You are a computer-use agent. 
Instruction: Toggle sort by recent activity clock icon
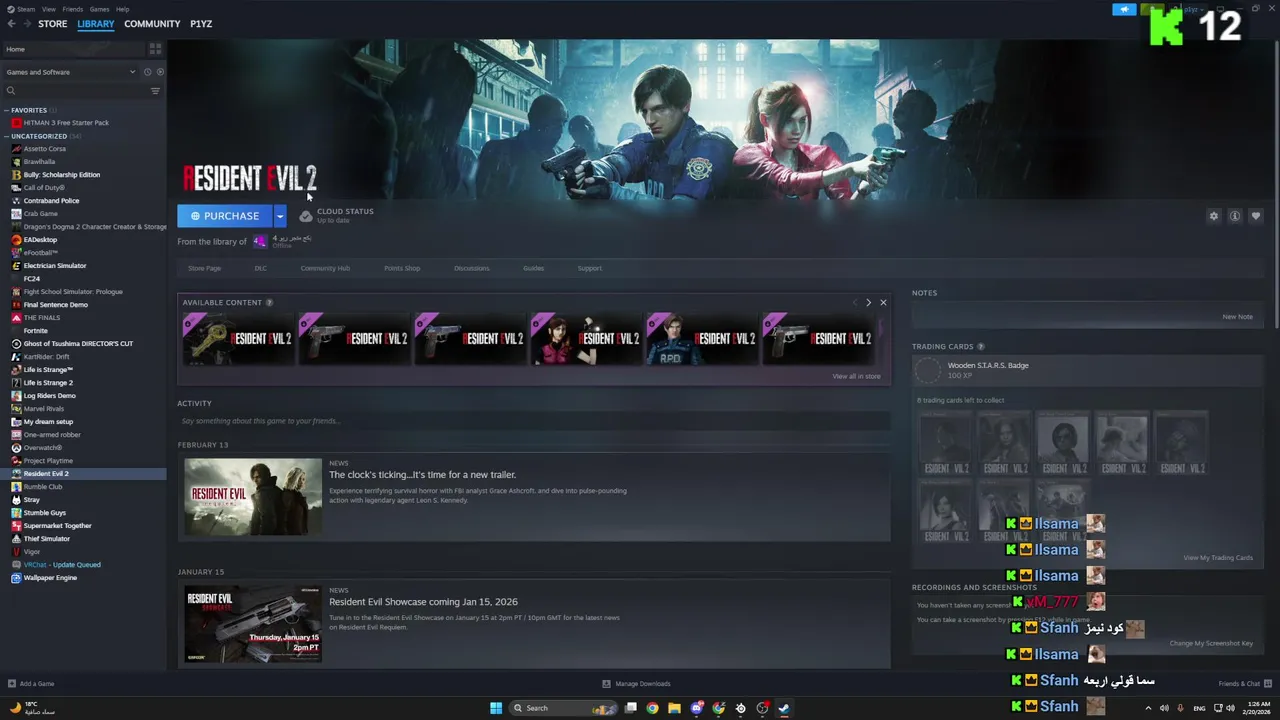coord(147,72)
